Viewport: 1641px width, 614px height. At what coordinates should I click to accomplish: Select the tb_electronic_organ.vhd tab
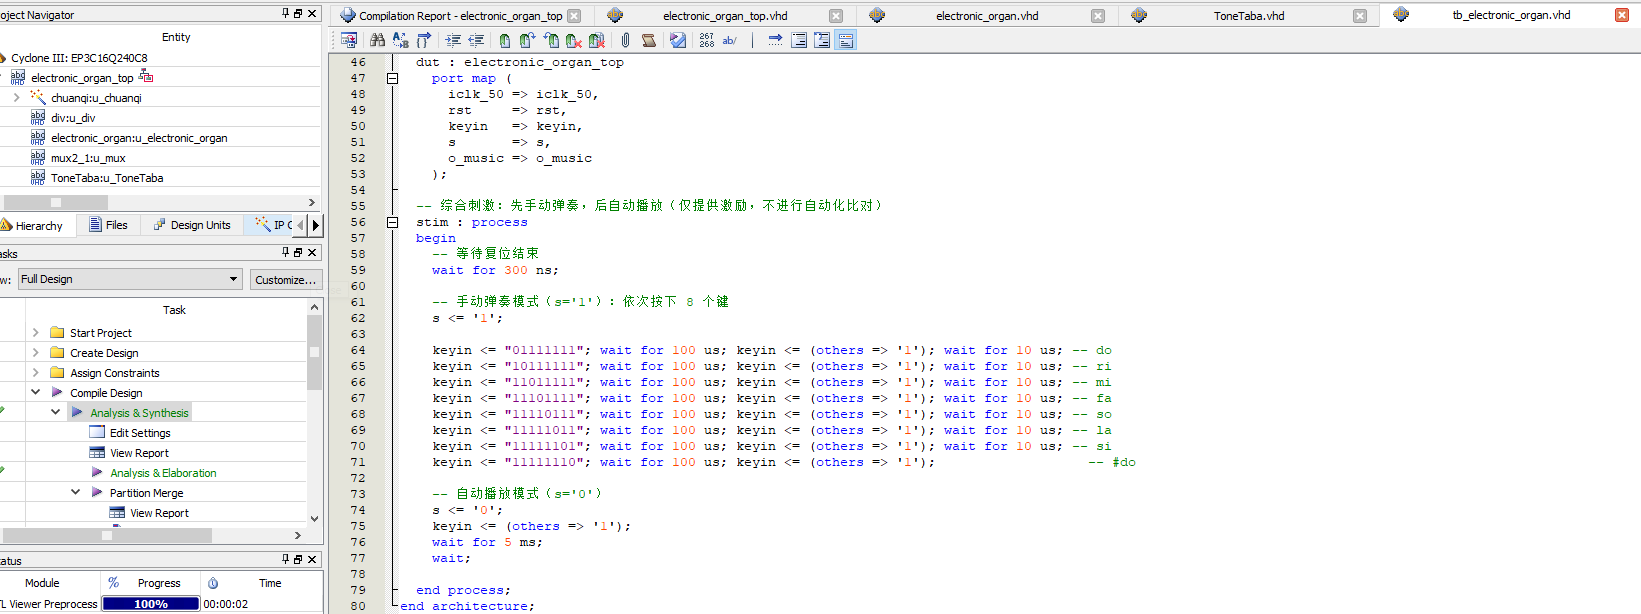[1510, 15]
